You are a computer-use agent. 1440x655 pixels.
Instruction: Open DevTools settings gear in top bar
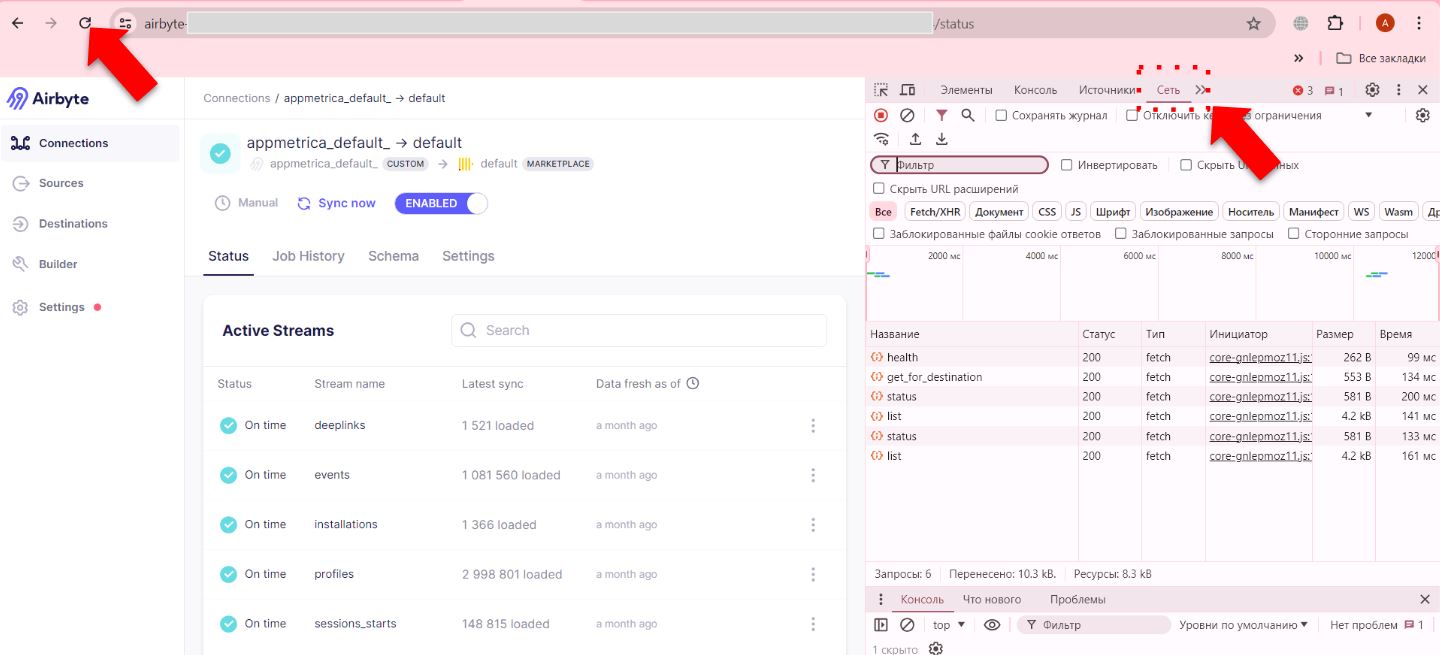(1372, 90)
